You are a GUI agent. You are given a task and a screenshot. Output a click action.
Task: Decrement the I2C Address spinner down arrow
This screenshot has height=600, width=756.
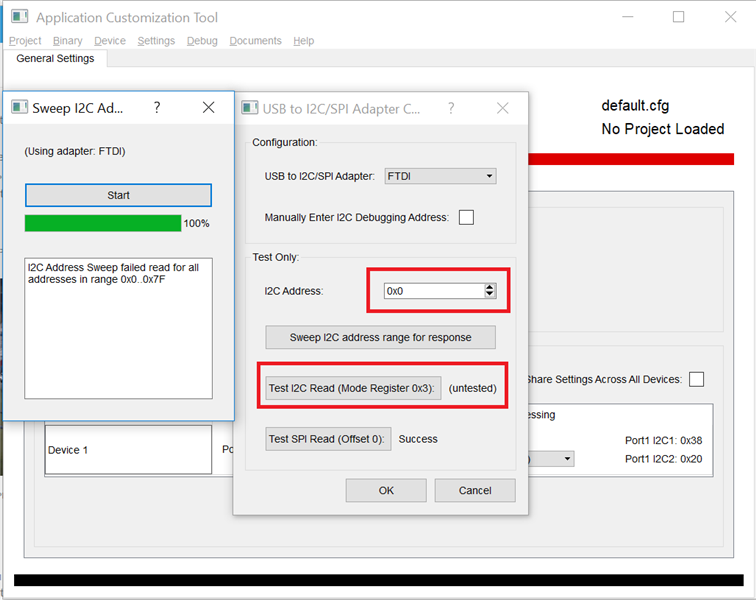point(490,294)
